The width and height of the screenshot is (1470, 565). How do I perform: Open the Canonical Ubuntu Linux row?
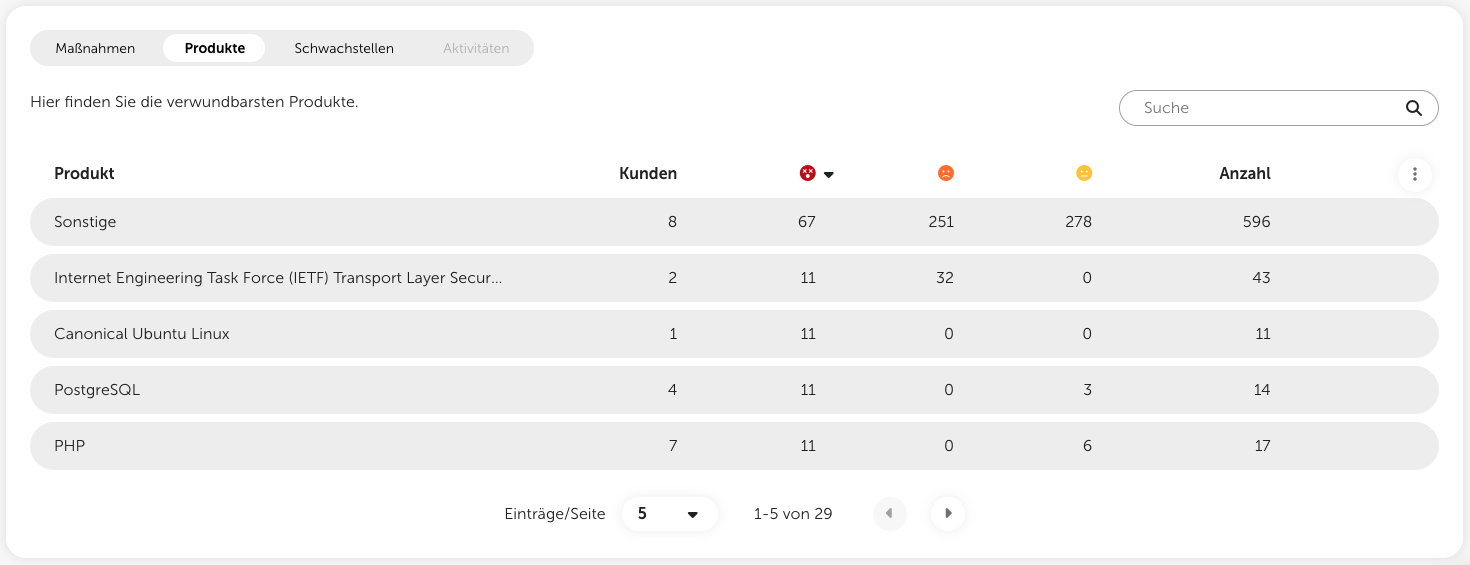[142, 334]
